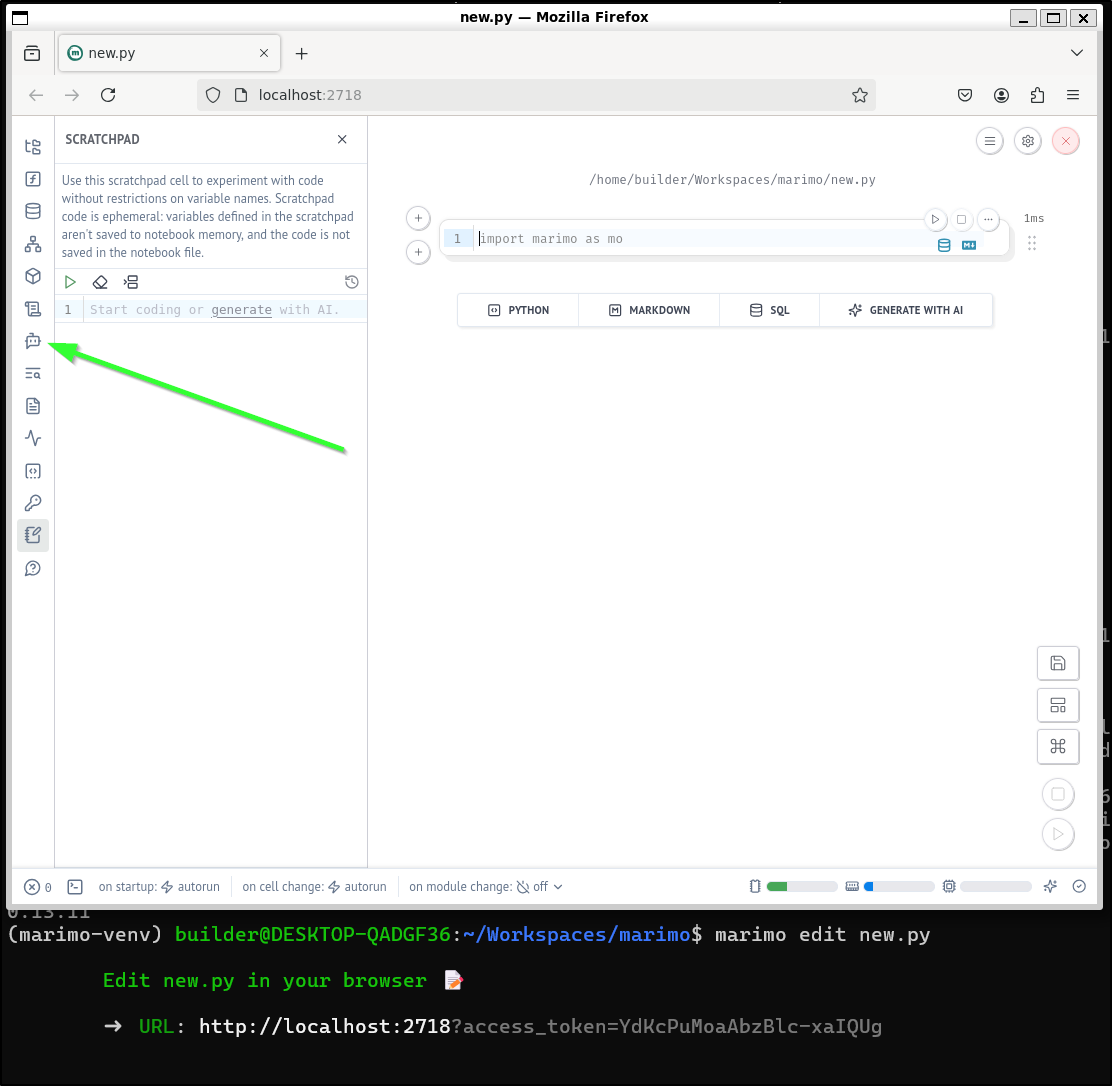The width and height of the screenshot is (1112, 1086).
Task: Open the tracing sidebar panel
Action: click(x=33, y=438)
